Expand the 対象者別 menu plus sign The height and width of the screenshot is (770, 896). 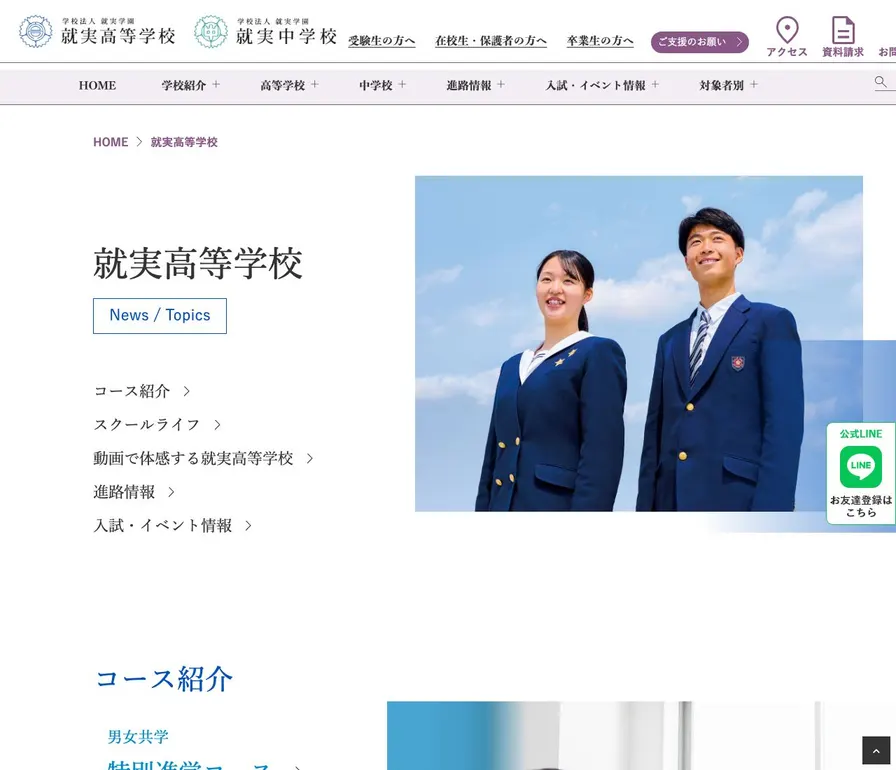tap(754, 85)
